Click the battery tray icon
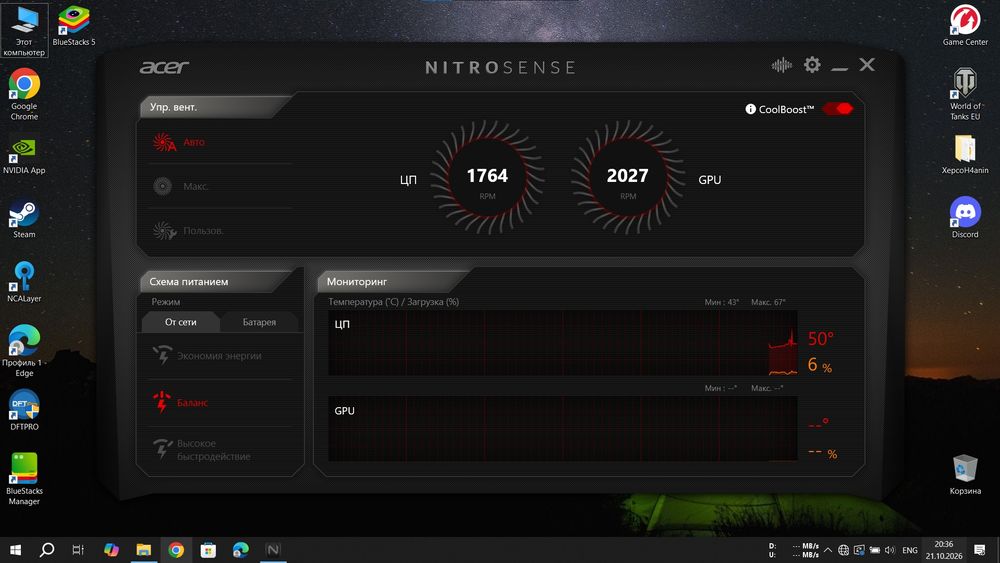Image resolution: width=1000 pixels, height=563 pixels. (x=875, y=550)
